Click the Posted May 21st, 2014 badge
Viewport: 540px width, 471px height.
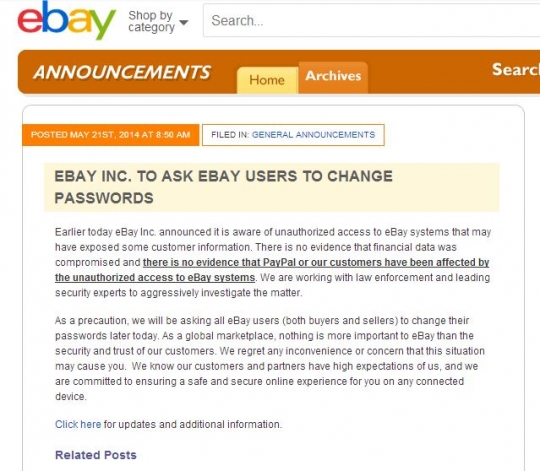[111, 135]
